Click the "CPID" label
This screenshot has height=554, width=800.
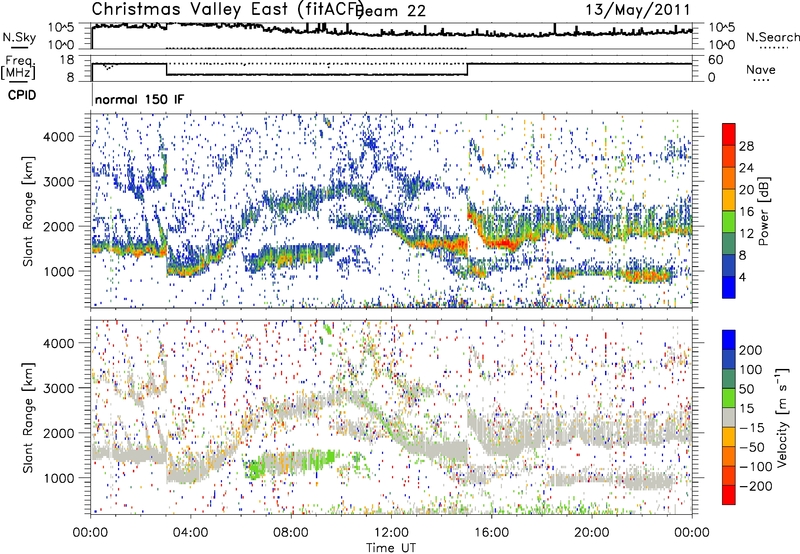(x=22, y=95)
